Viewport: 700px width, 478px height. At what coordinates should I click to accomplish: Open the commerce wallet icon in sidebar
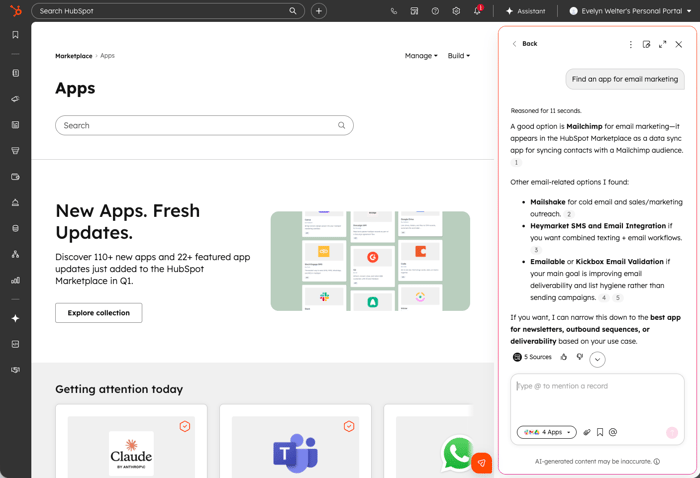coord(16,177)
